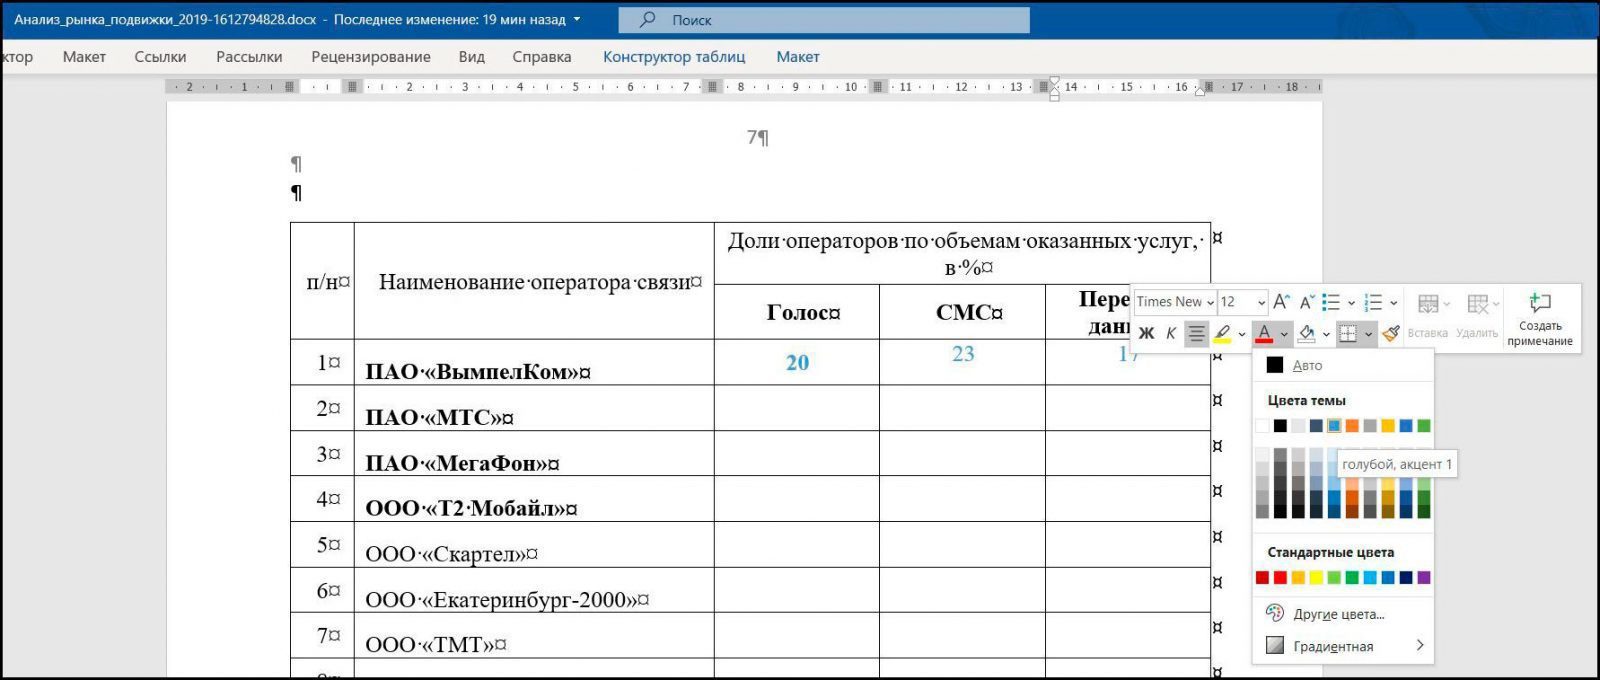Image resolution: width=1600 pixels, height=680 pixels.
Task: Click the gradient square icon beside Градиентная
Action: [x=1274, y=645]
